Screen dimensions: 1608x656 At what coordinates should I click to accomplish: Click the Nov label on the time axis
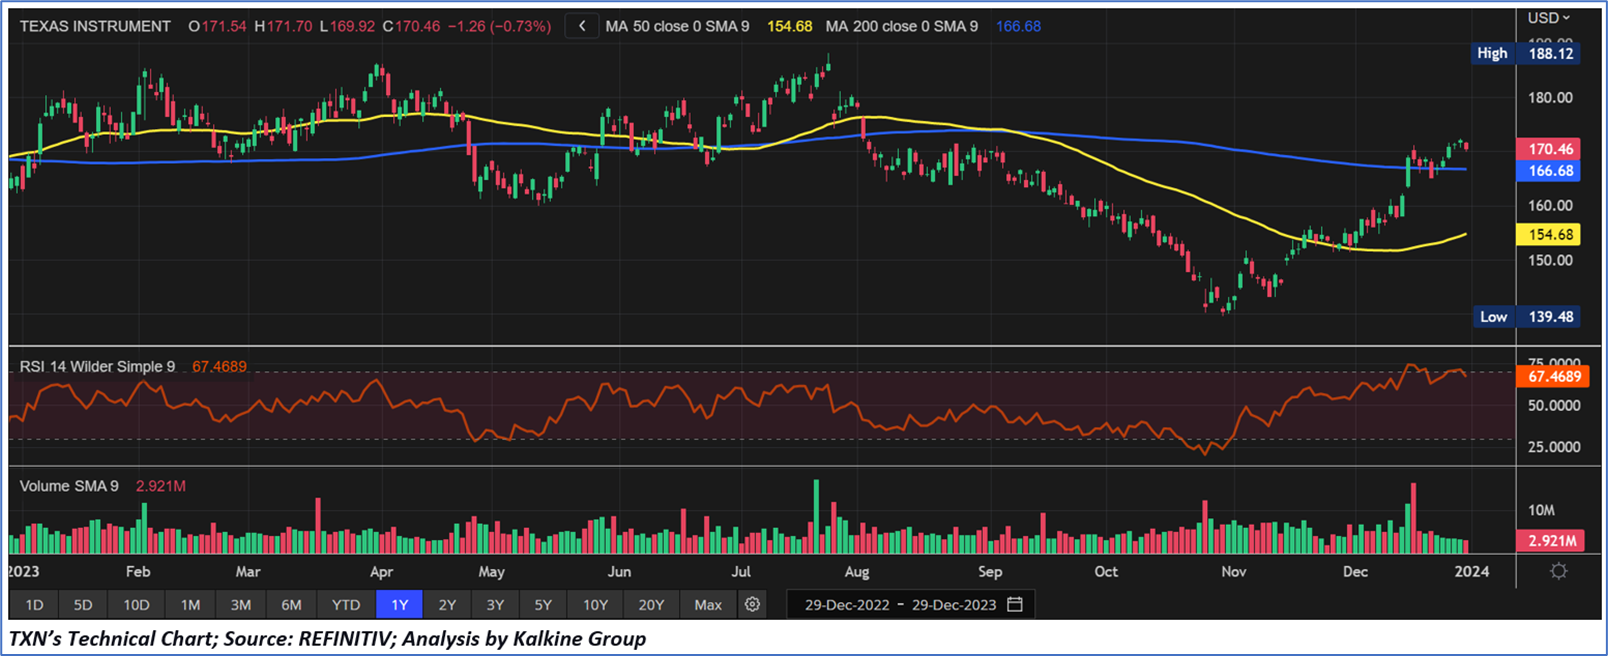pyautogui.click(x=1234, y=572)
